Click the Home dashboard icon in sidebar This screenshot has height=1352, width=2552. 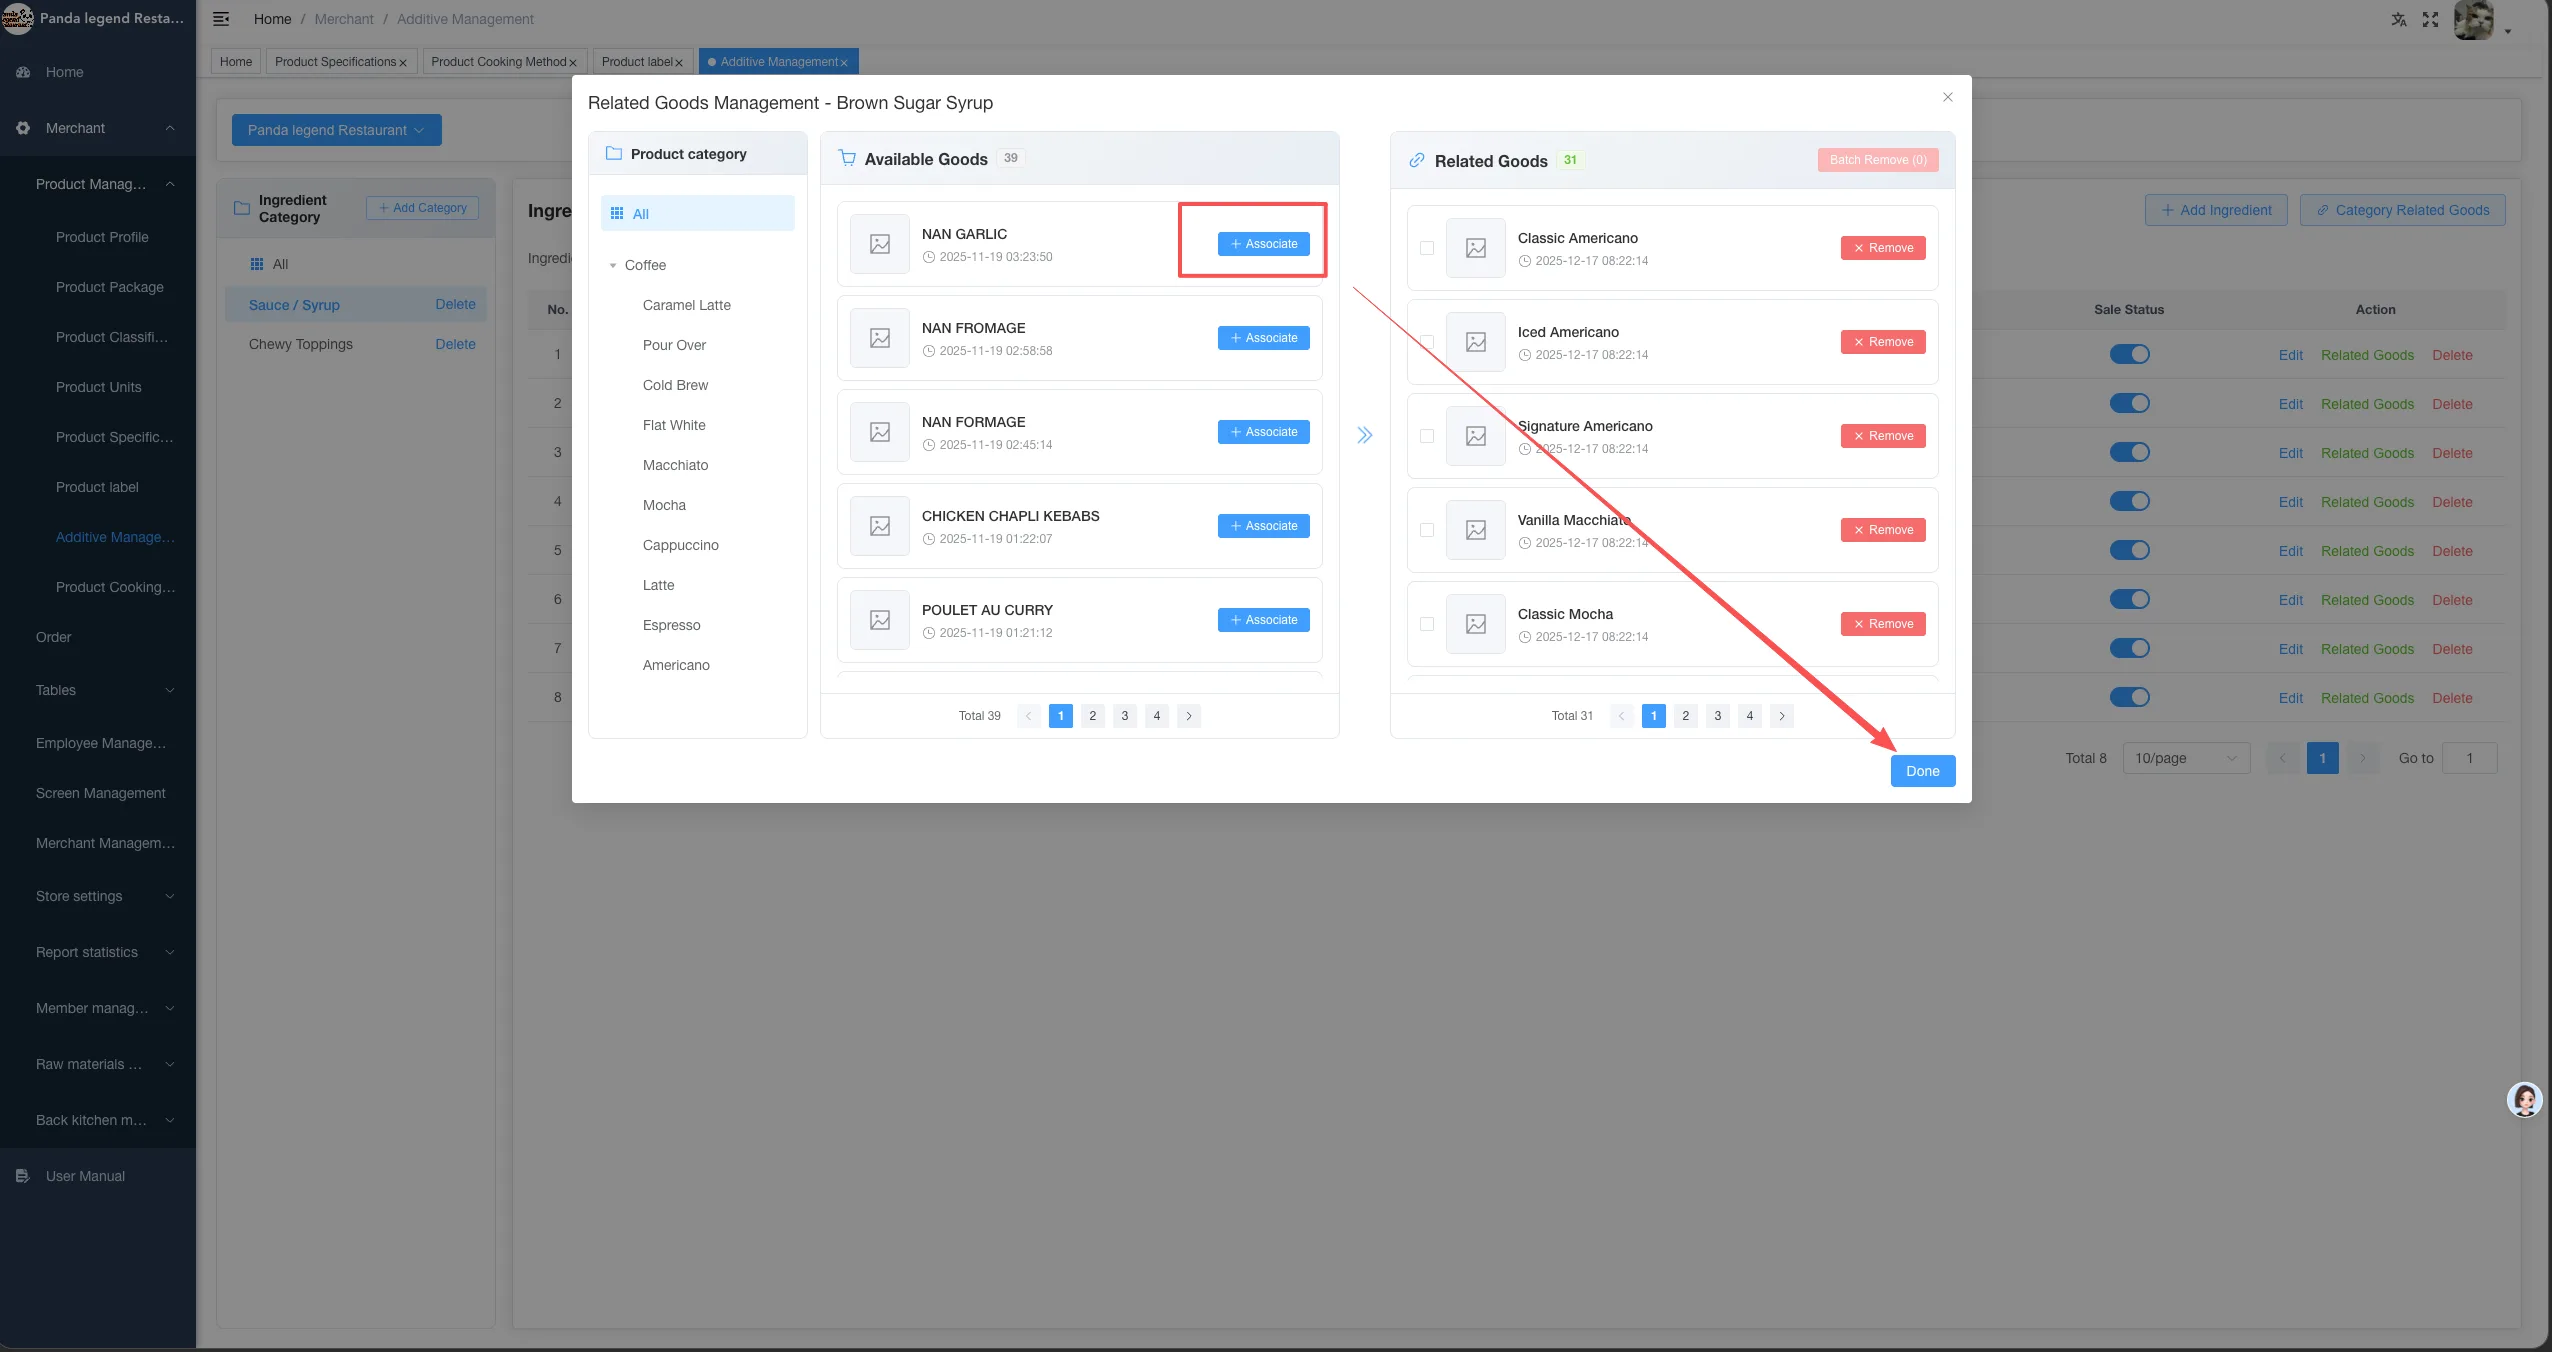point(23,72)
